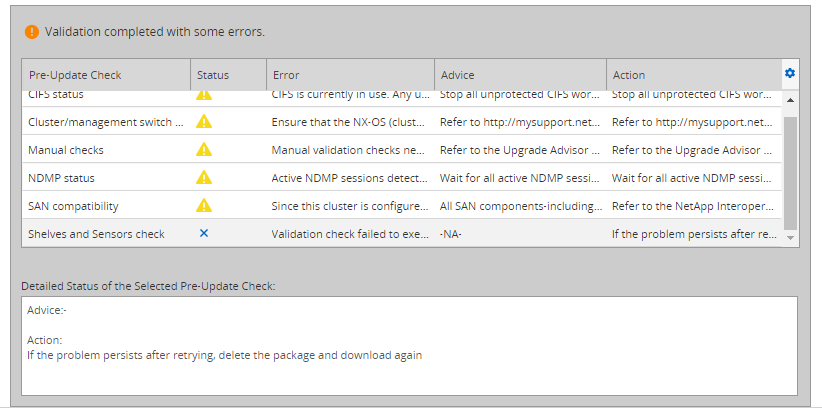The image size is (822, 416).
Task: Click the Advice column header
Action: tap(519, 74)
